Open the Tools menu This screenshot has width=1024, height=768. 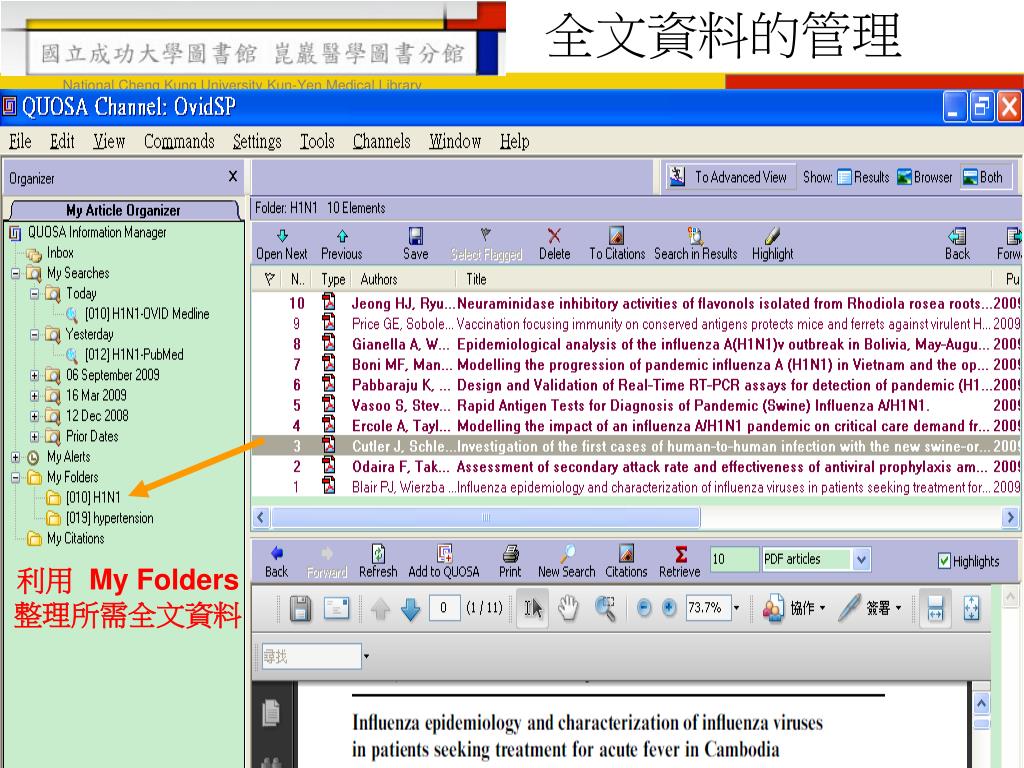click(x=317, y=141)
